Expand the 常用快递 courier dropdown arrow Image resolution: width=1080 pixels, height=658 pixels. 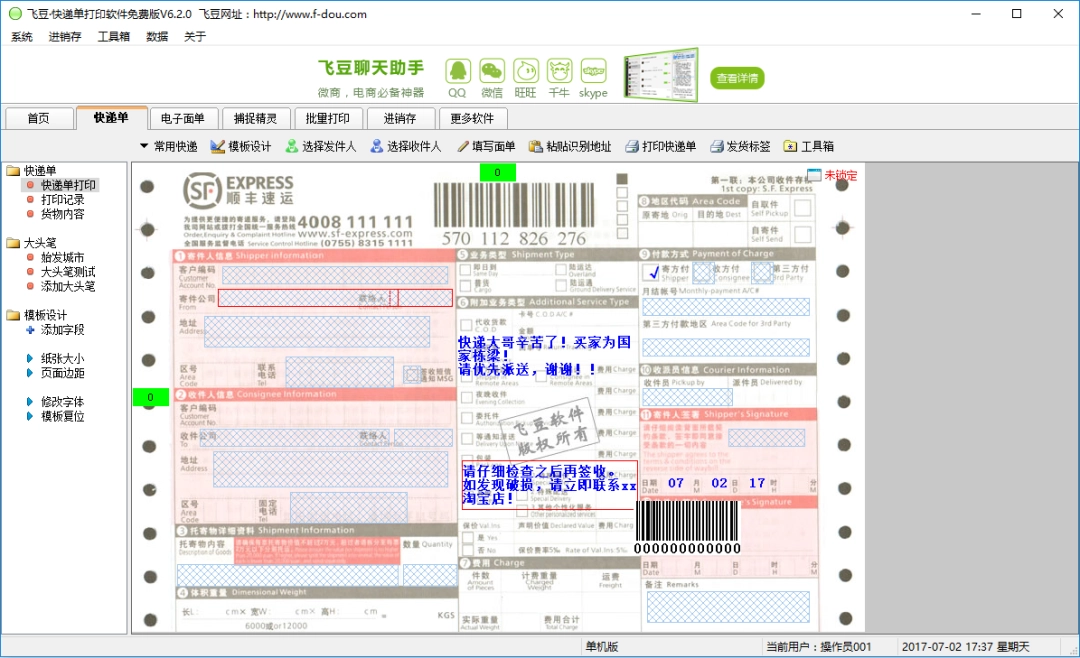coord(146,145)
